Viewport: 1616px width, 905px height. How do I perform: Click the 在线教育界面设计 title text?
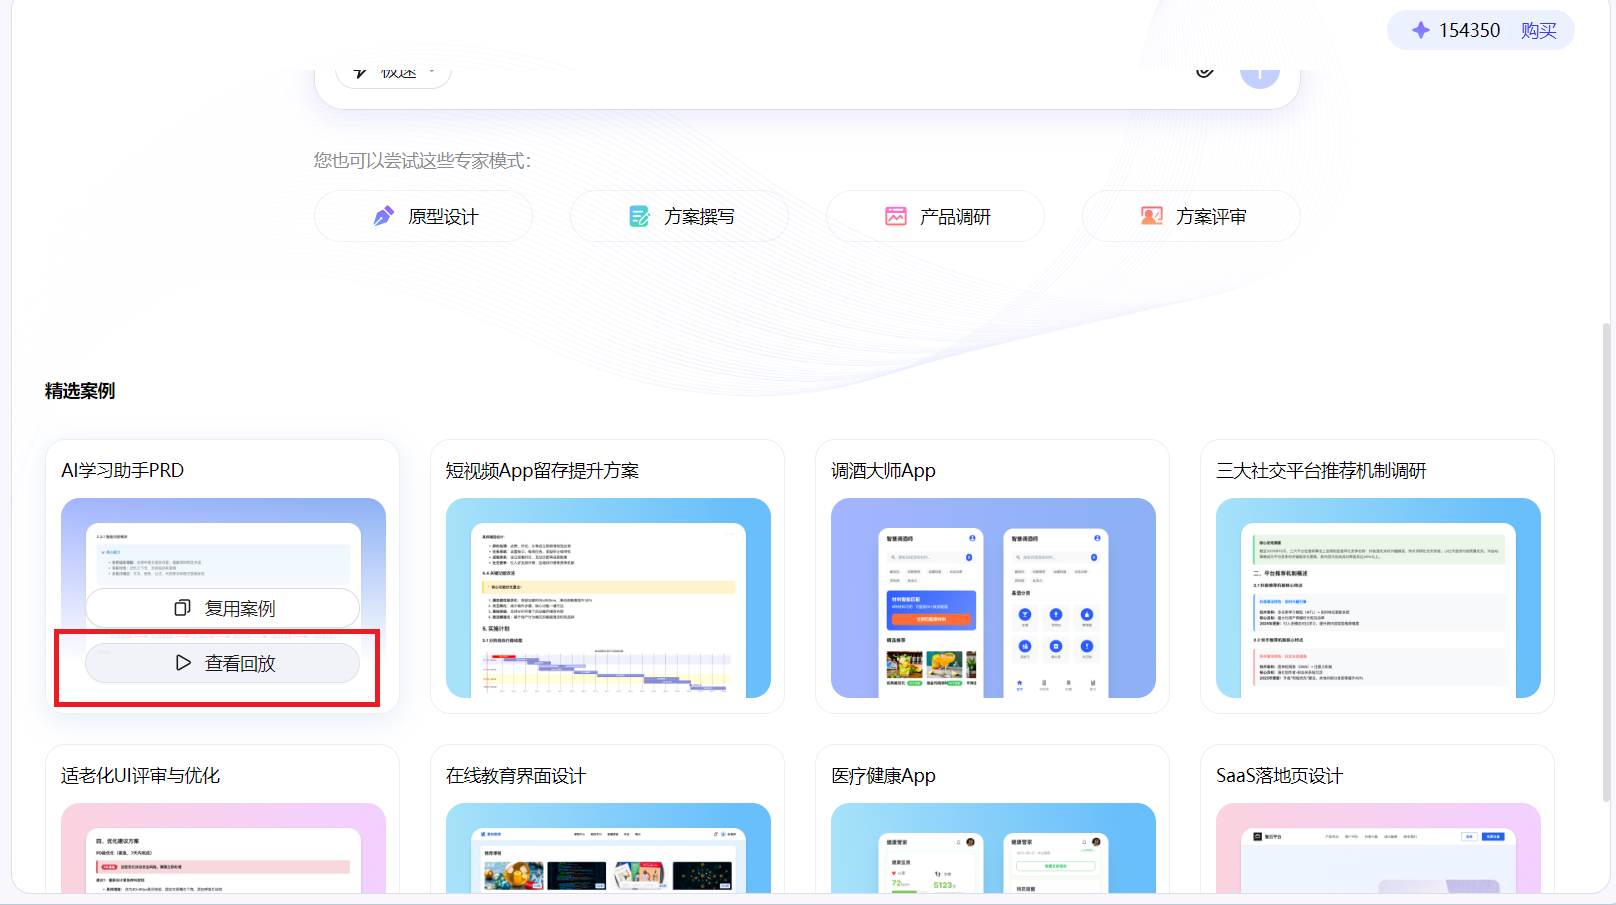point(516,775)
